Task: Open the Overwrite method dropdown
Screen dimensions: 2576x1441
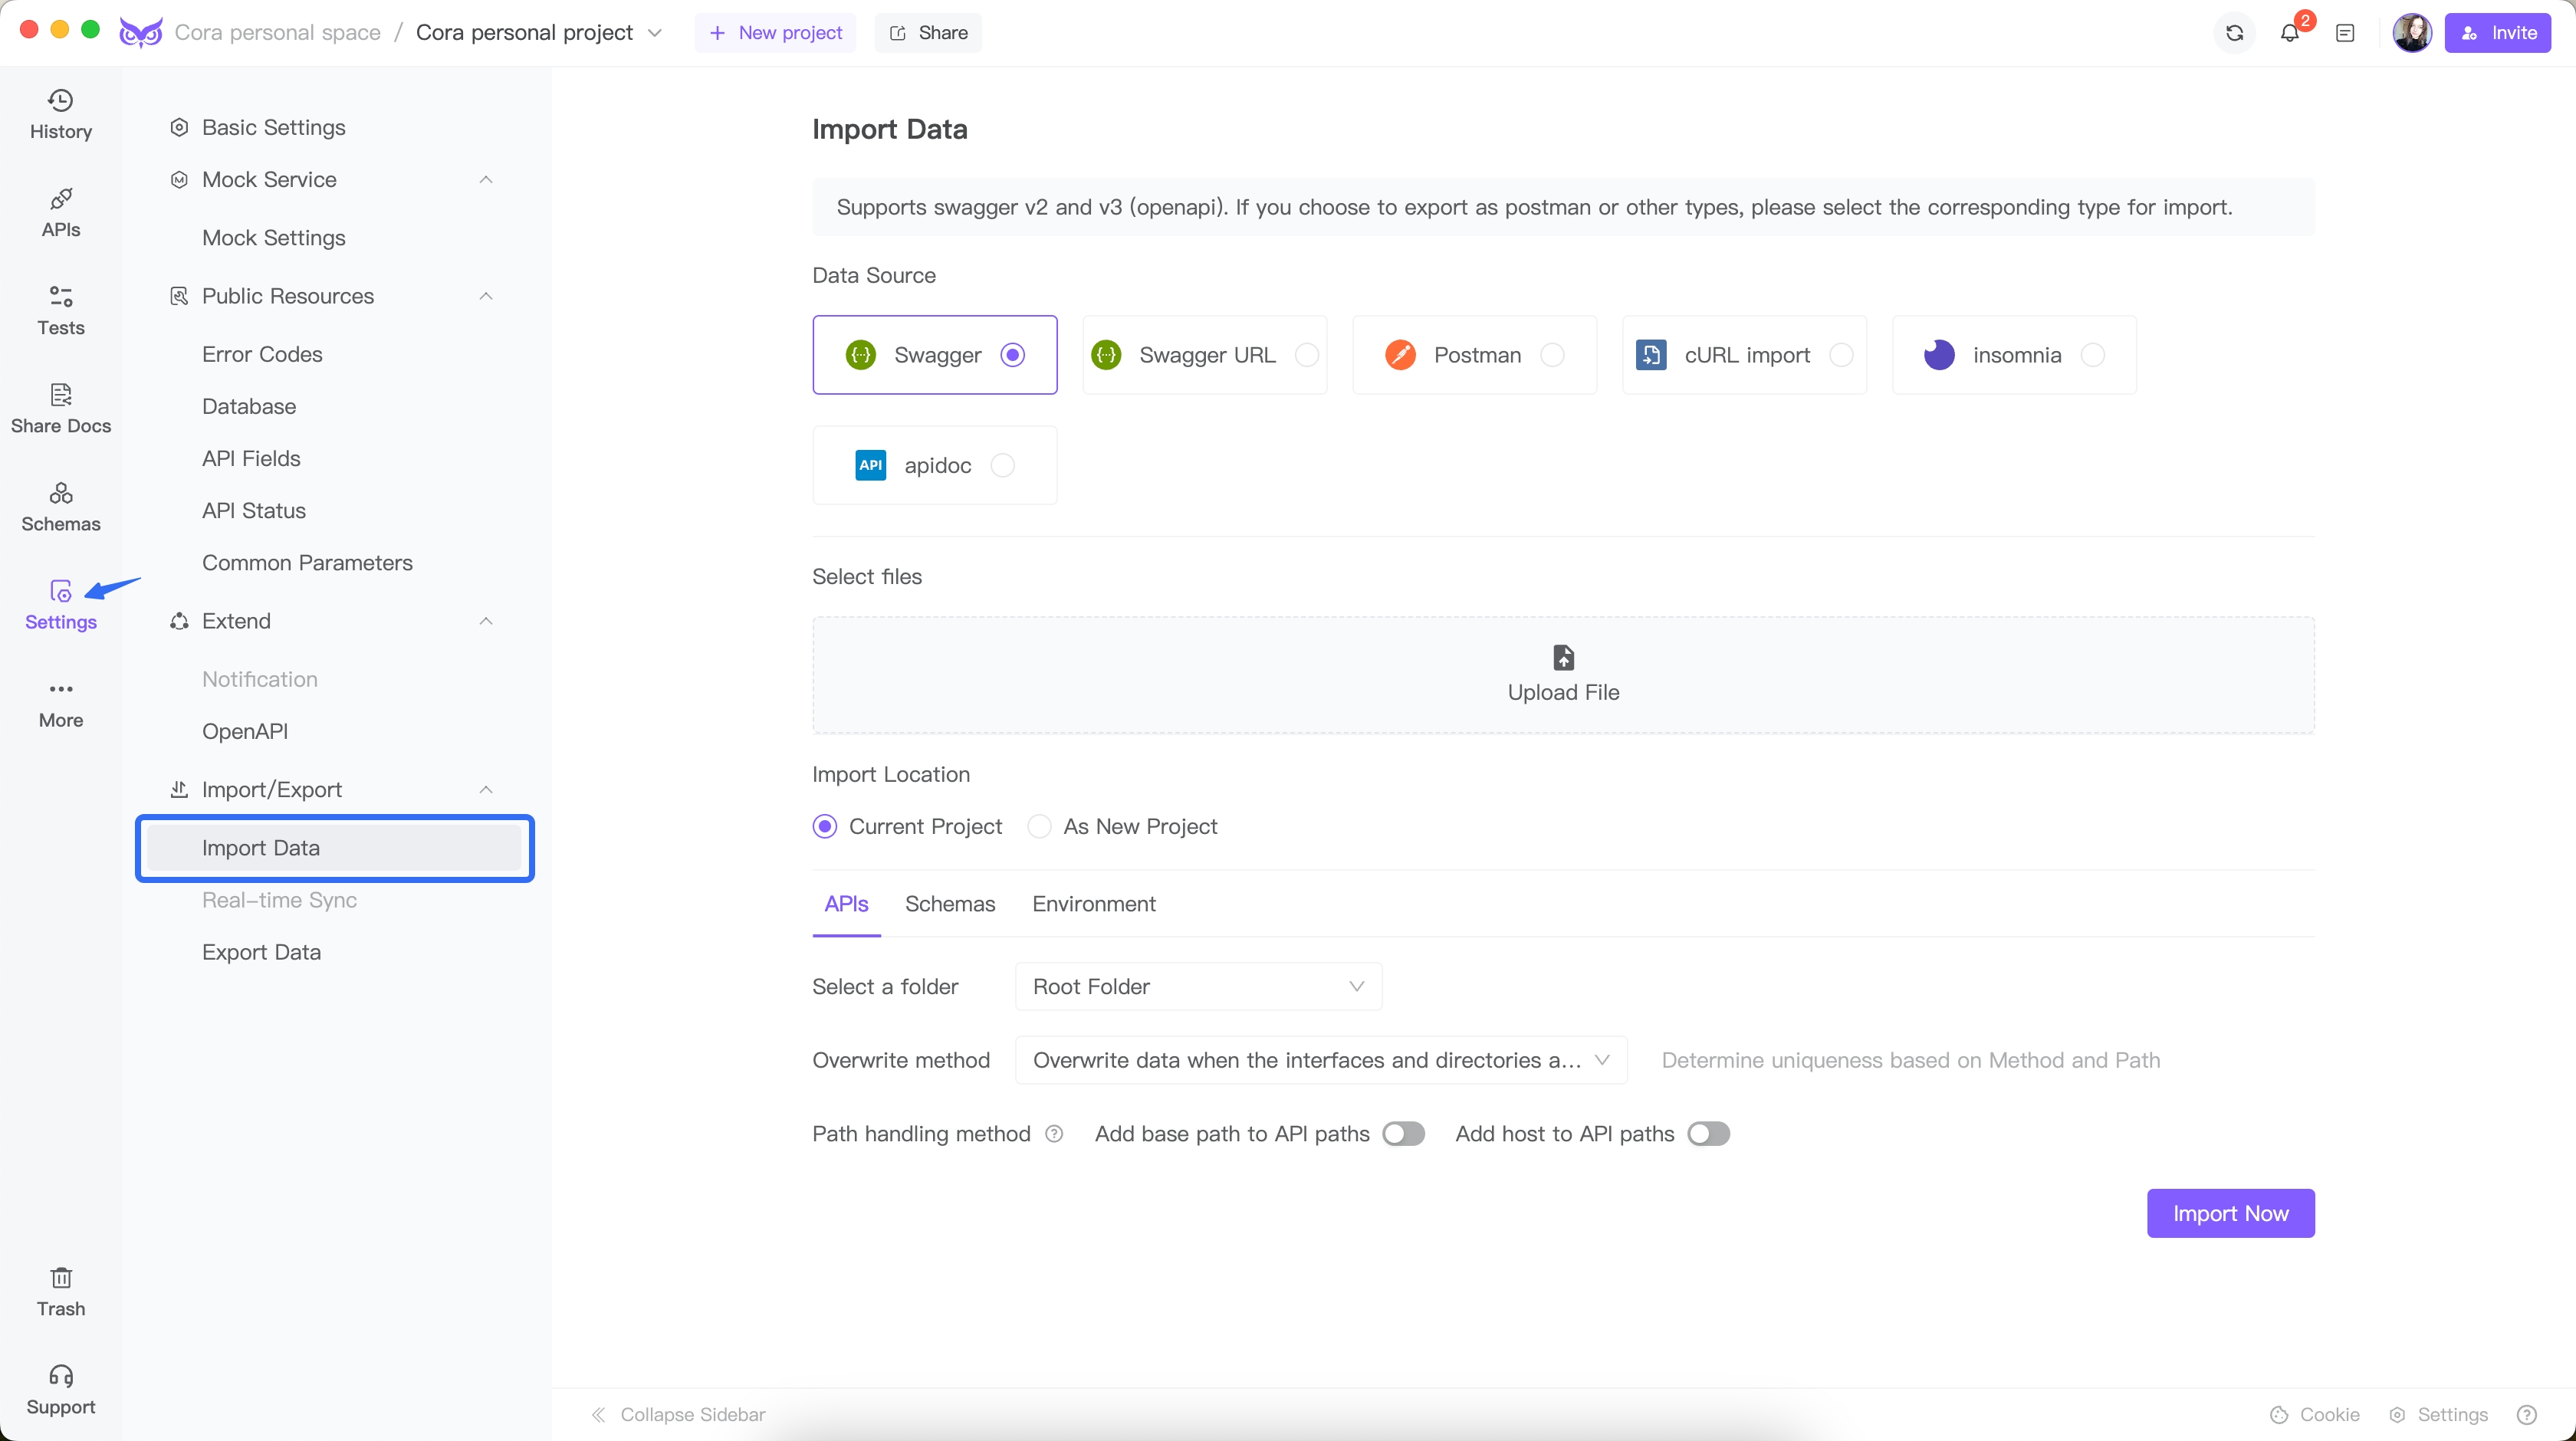Action: [1318, 1059]
